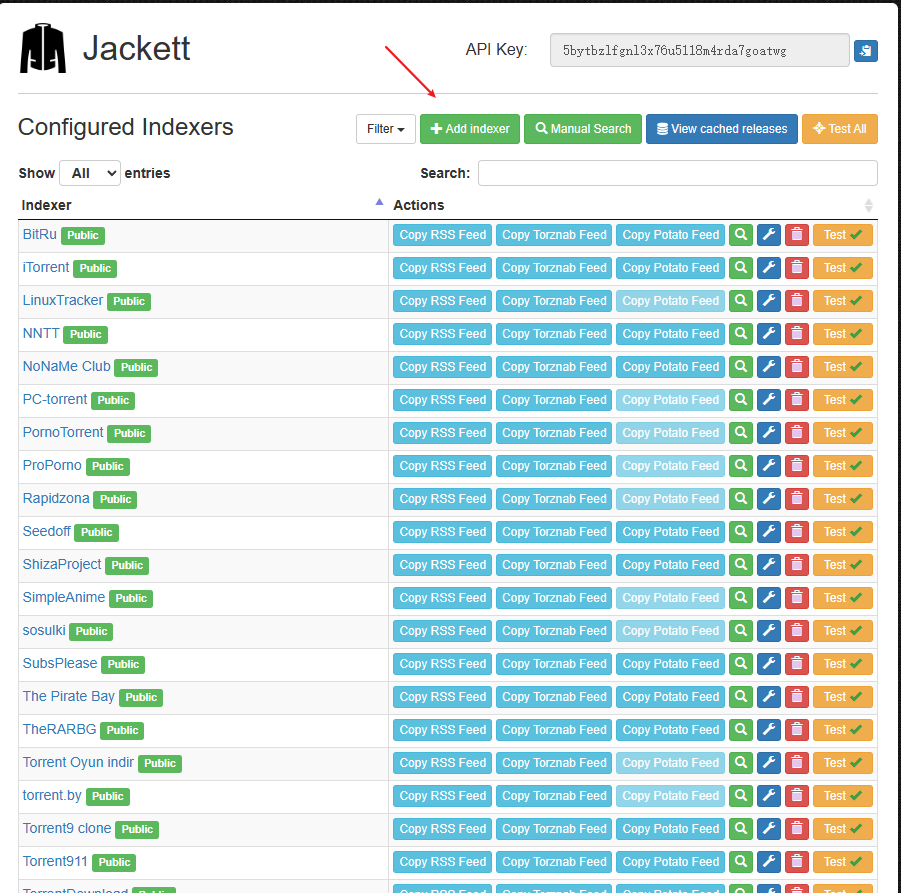Screen dimensions: 901x893
Task: Copy Potato Feed for Seedoff
Action: pyautogui.click(x=671, y=532)
